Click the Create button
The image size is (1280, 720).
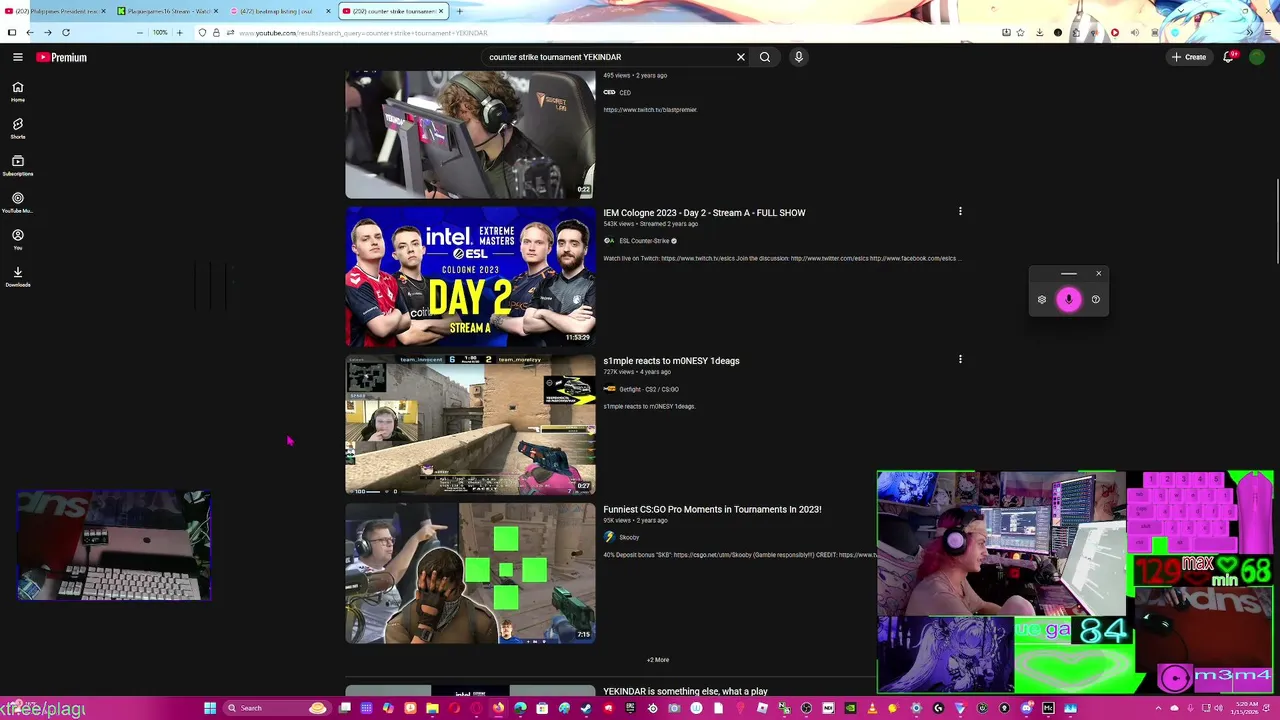pos(1189,57)
